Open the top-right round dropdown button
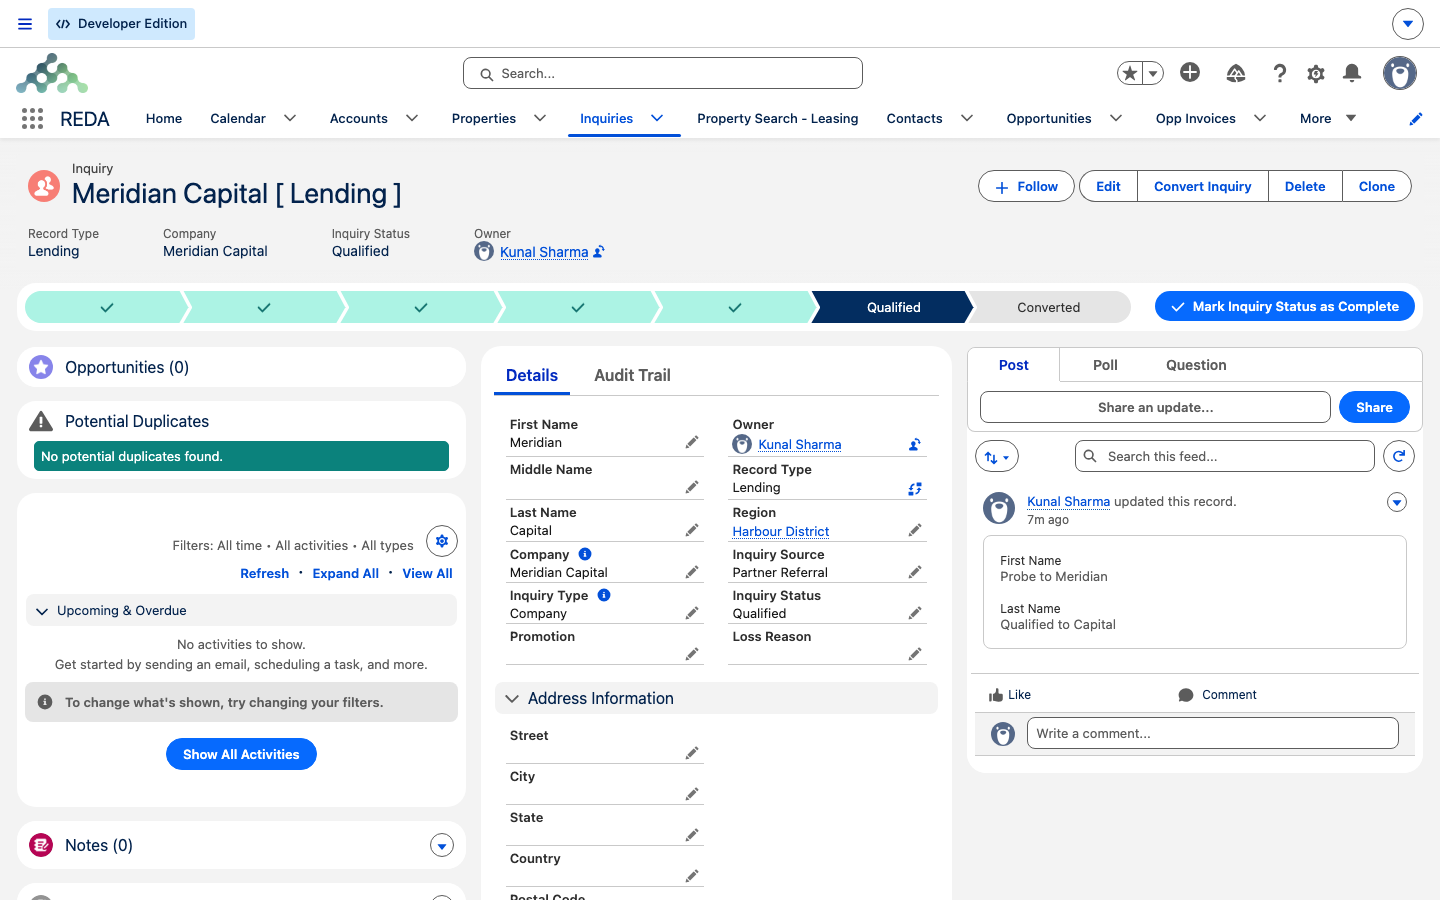This screenshot has height=900, width=1440. pos(1407,23)
